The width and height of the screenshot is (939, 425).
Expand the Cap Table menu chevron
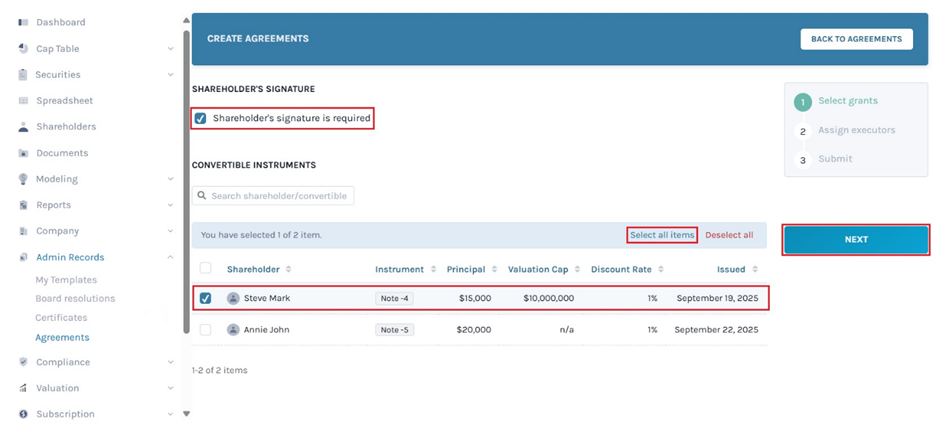coord(171,48)
